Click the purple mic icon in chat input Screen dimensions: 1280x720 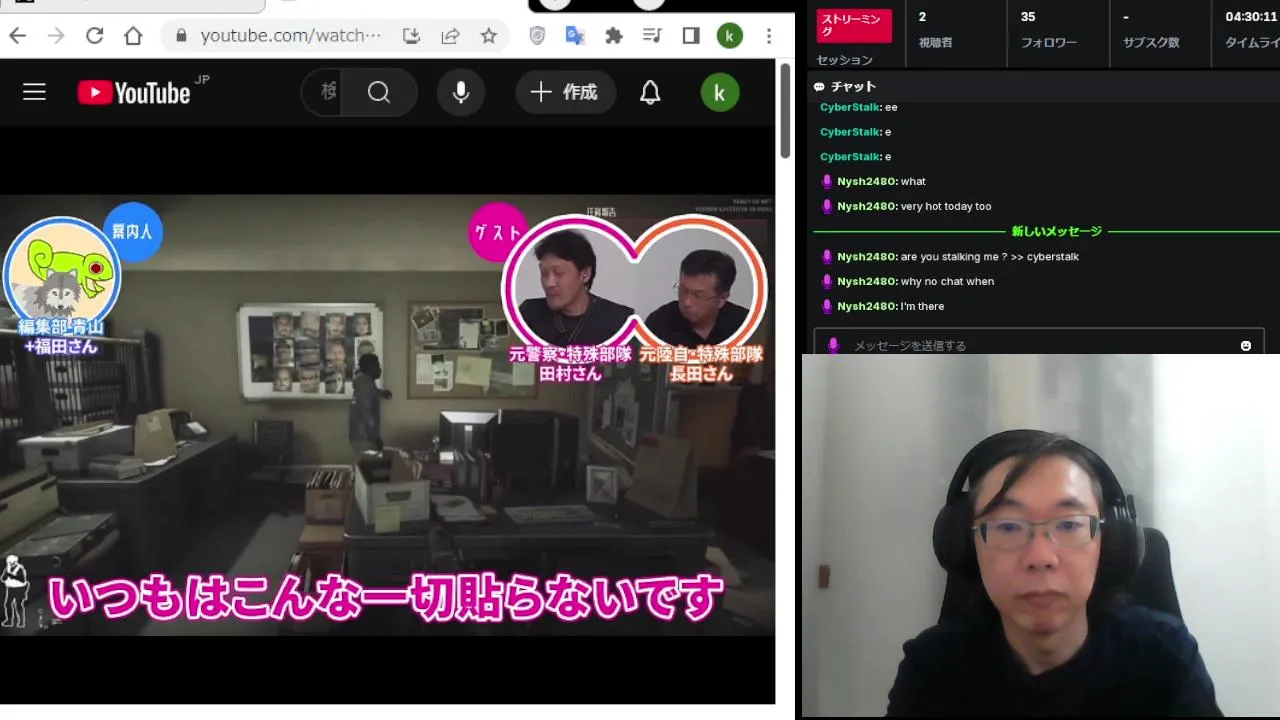(x=833, y=345)
